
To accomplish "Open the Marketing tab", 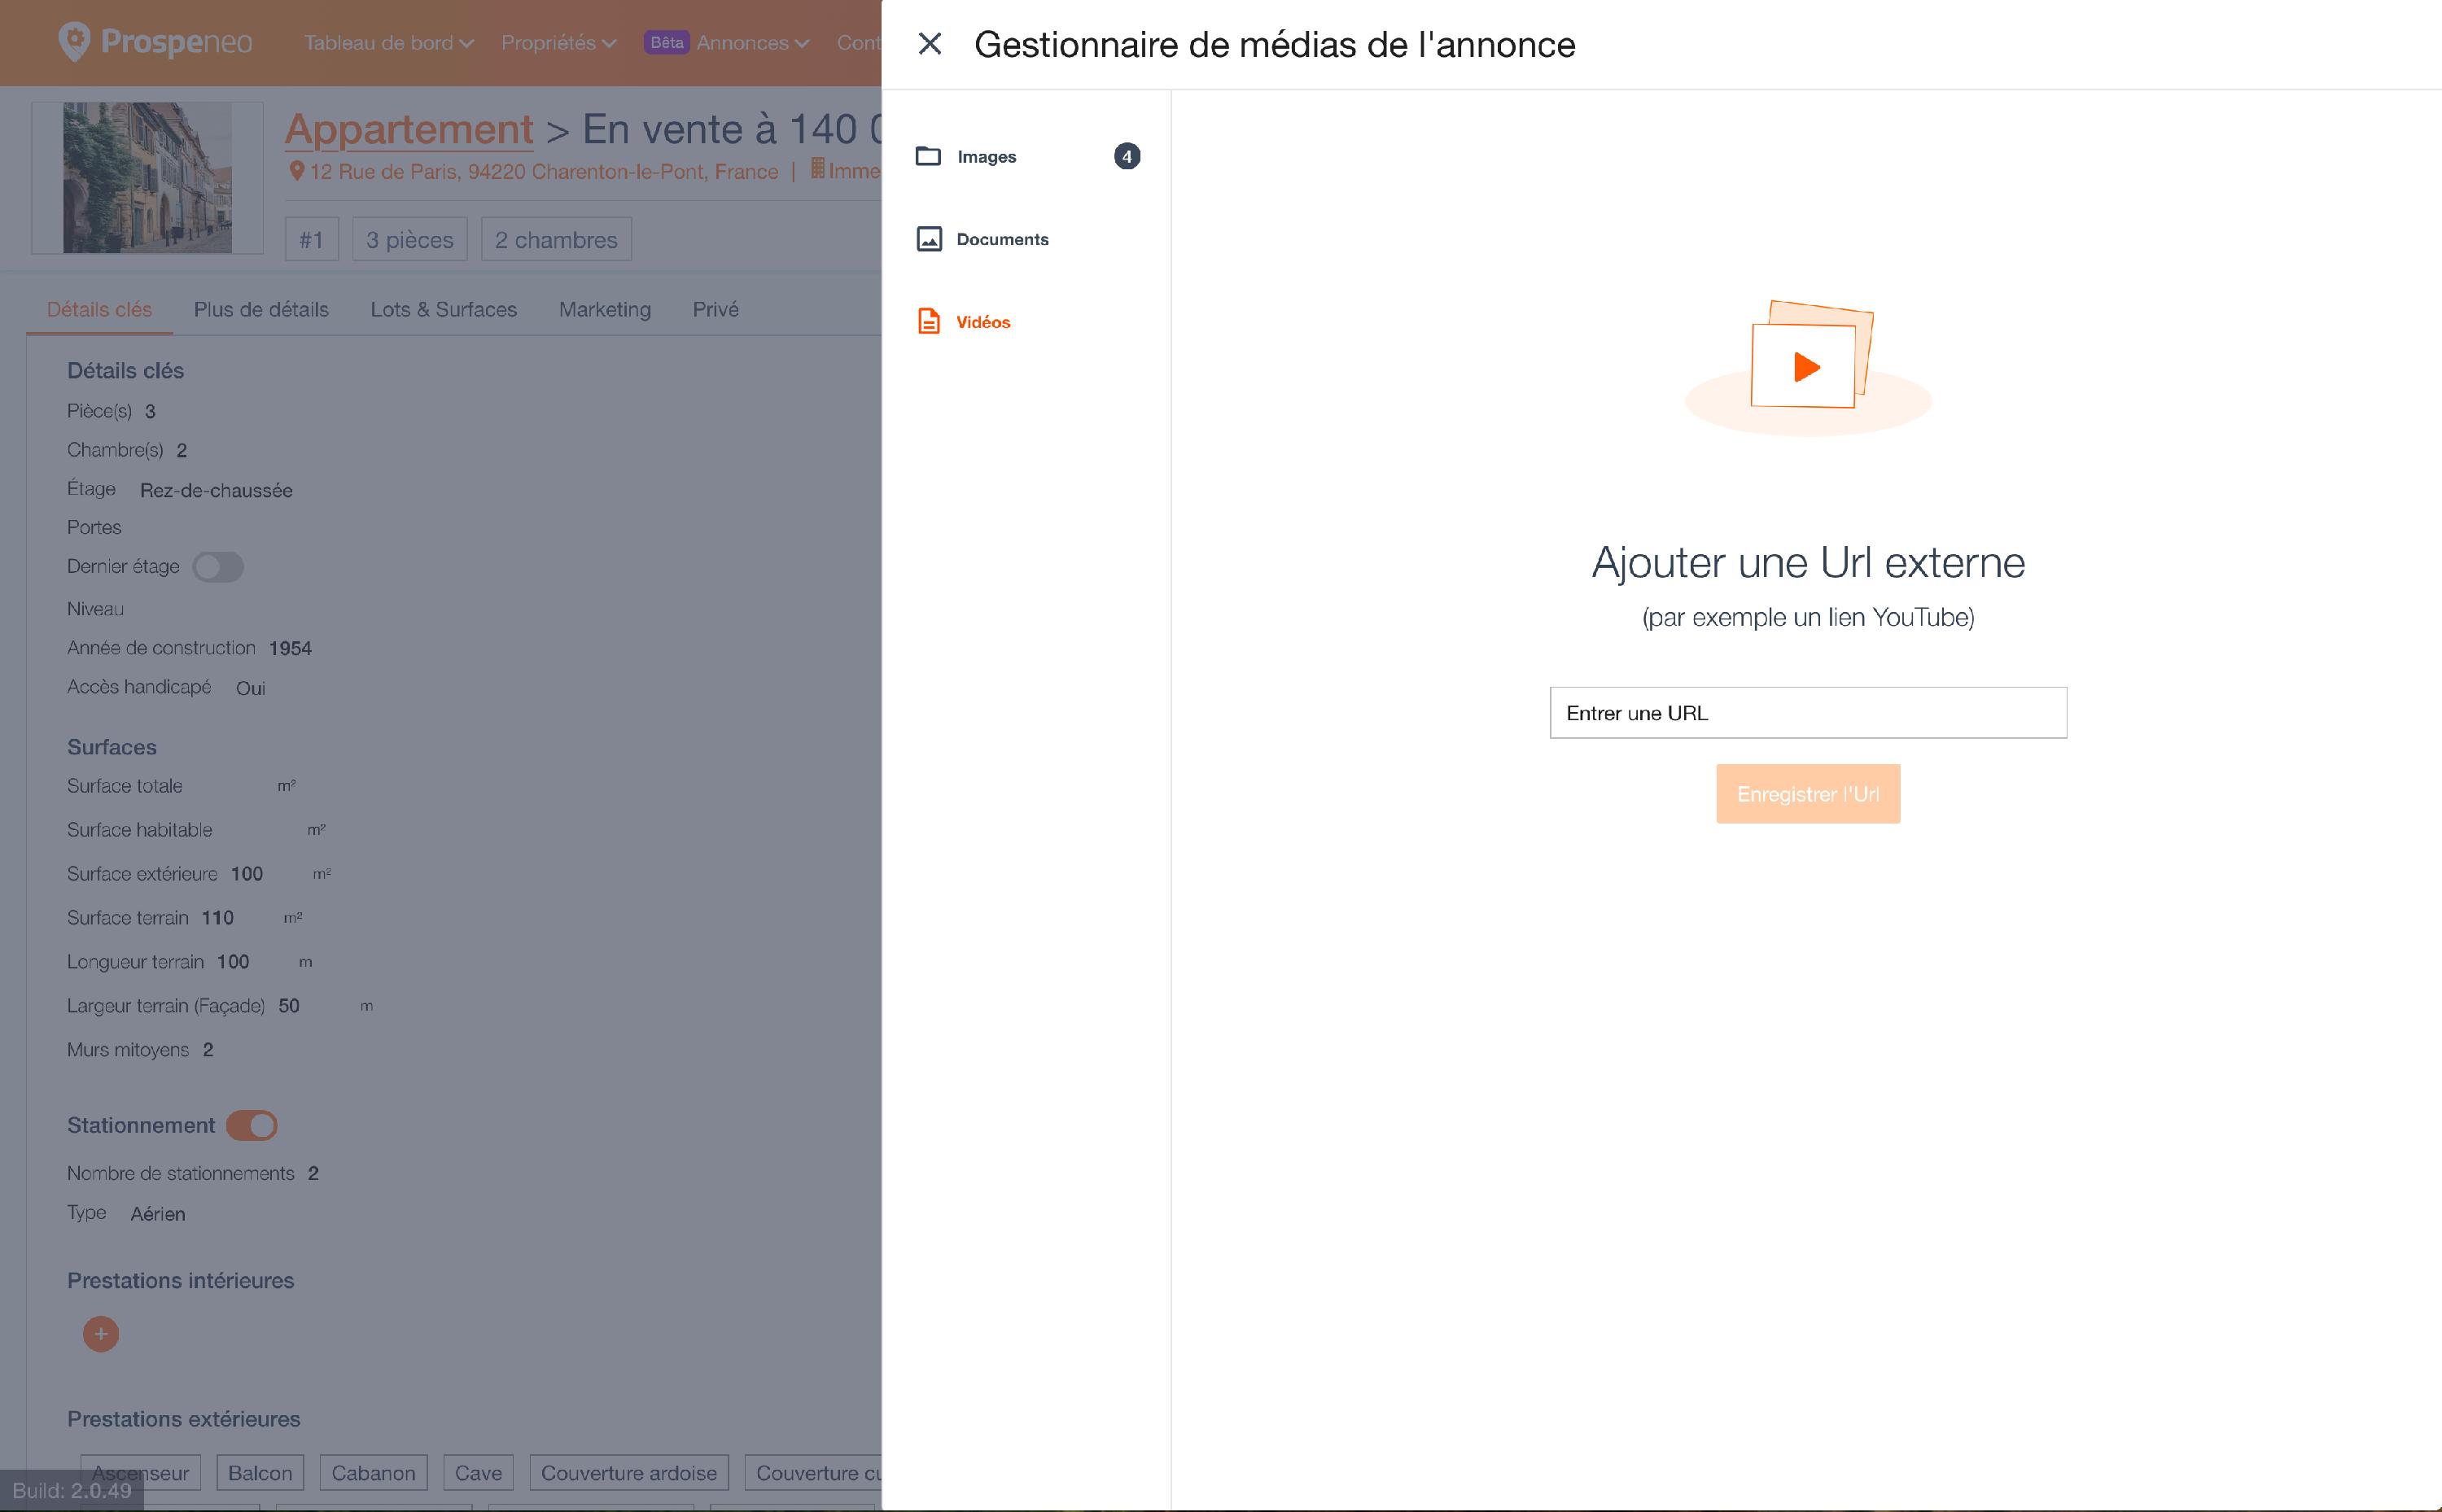I will pos(604,309).
